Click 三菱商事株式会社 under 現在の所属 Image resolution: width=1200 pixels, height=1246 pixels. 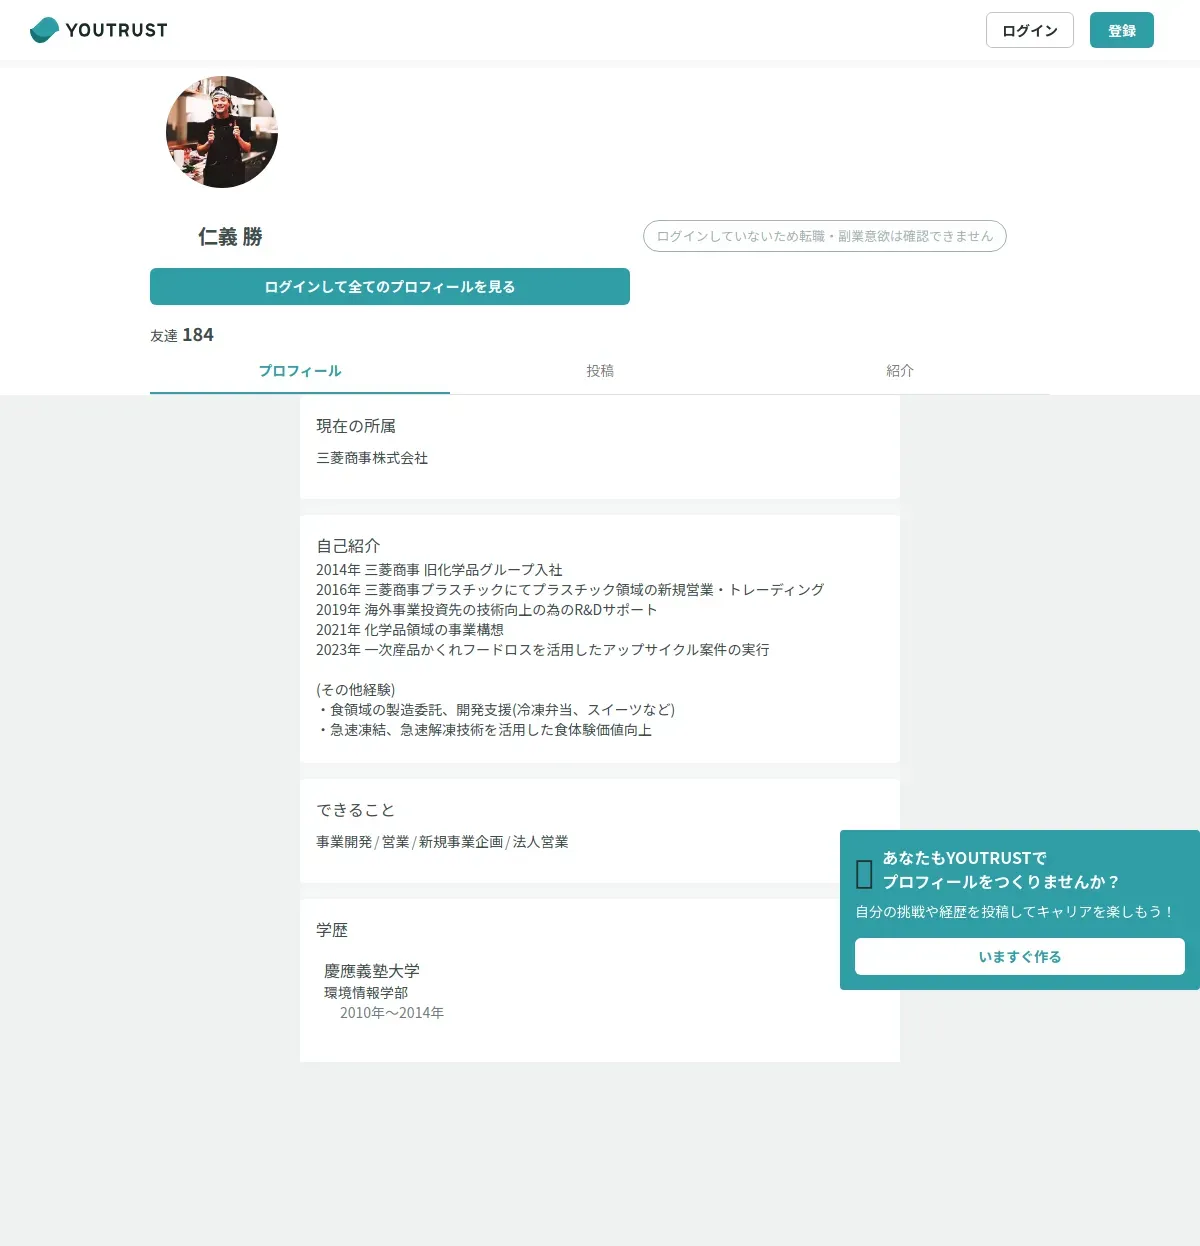point(372,458)
